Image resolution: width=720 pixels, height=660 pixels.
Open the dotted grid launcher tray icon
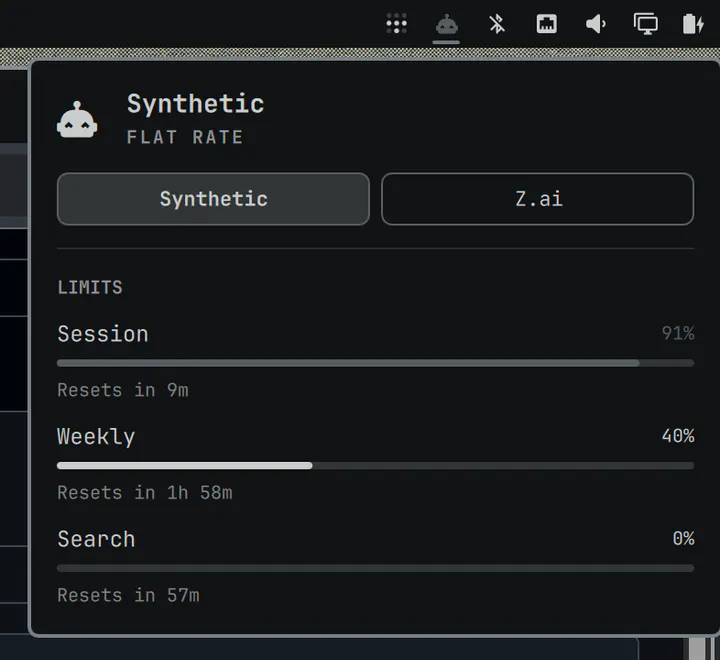point(396,23)
